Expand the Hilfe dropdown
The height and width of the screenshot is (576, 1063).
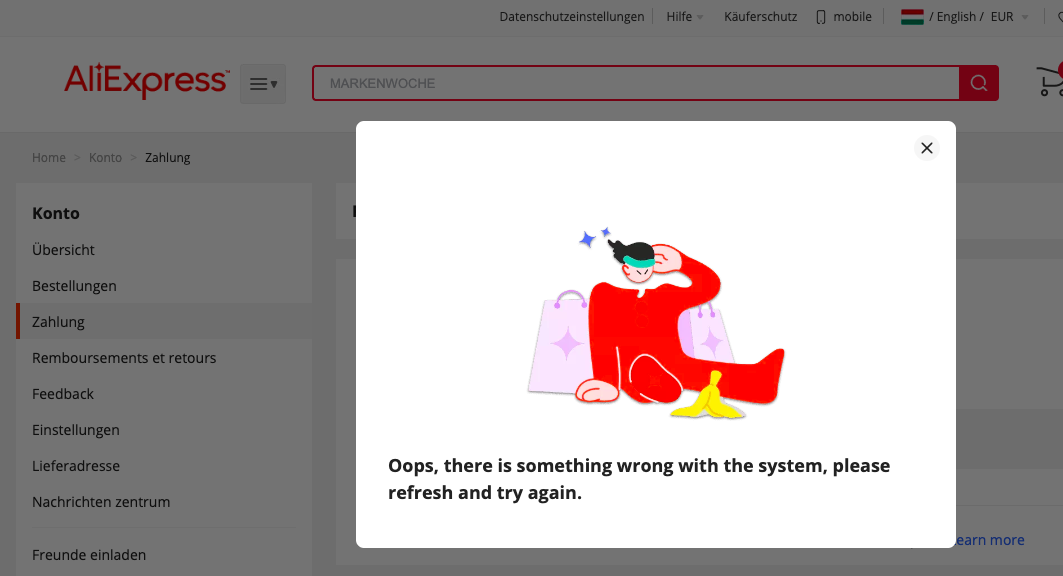tap(685, 17)
